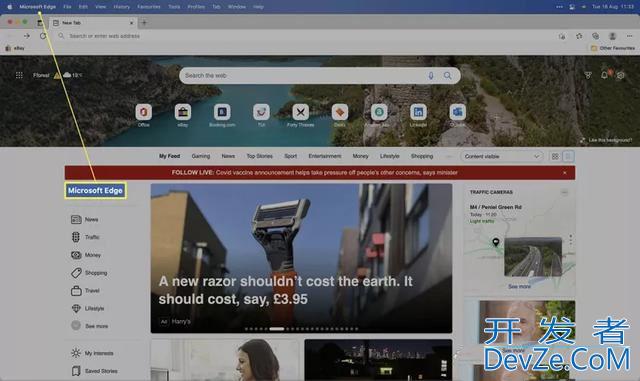Open the News sidebar item

tap(84, 219)
